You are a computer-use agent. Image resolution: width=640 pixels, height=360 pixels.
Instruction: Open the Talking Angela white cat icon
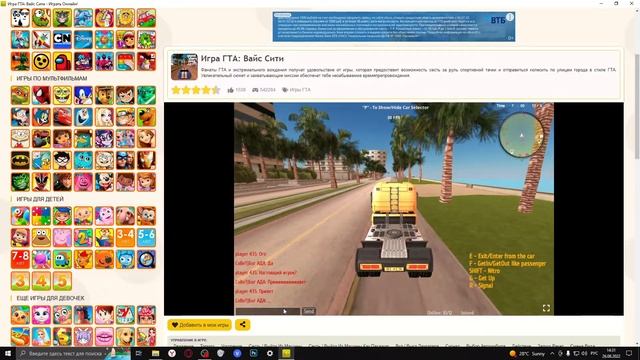[41, 315]
